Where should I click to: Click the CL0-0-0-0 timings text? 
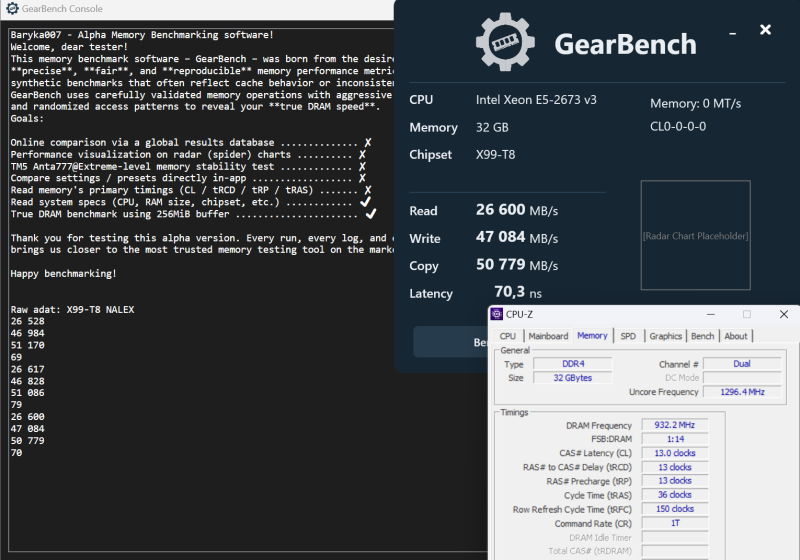point(678,126)
